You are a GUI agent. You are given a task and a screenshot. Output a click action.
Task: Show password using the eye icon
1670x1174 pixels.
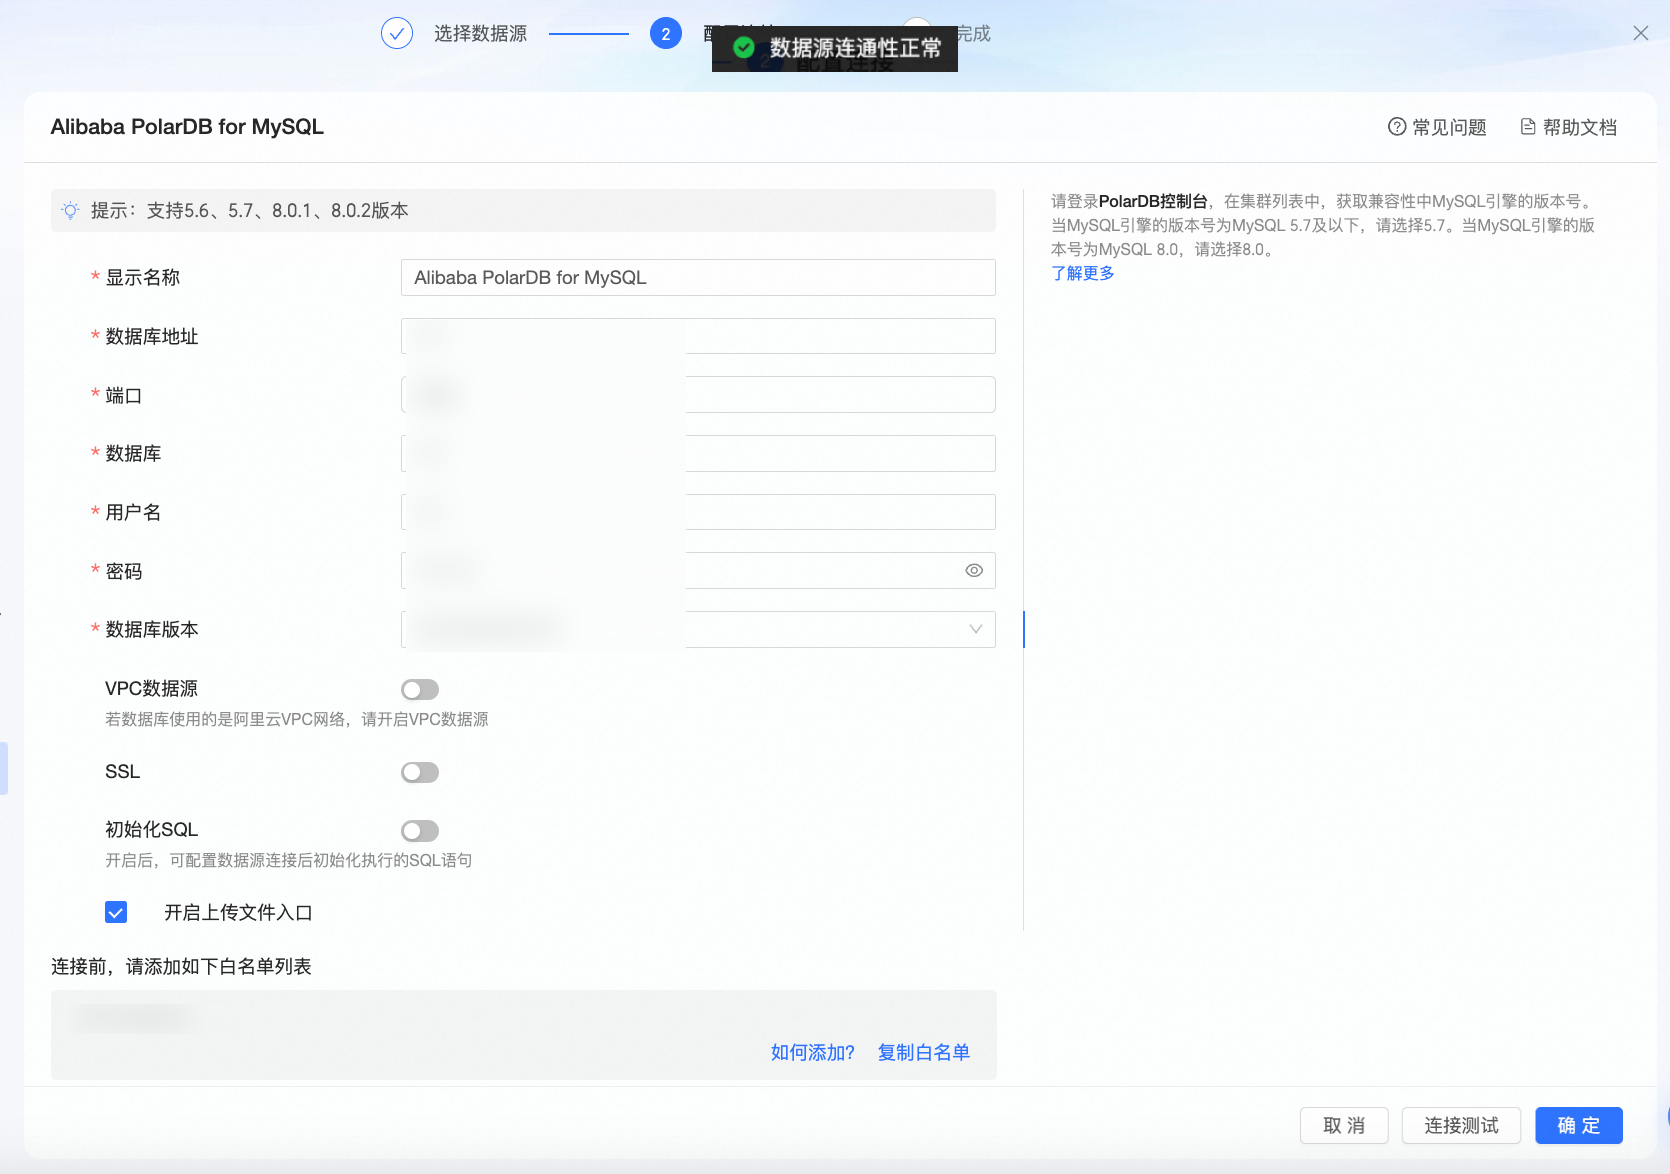tap(974, 570)
